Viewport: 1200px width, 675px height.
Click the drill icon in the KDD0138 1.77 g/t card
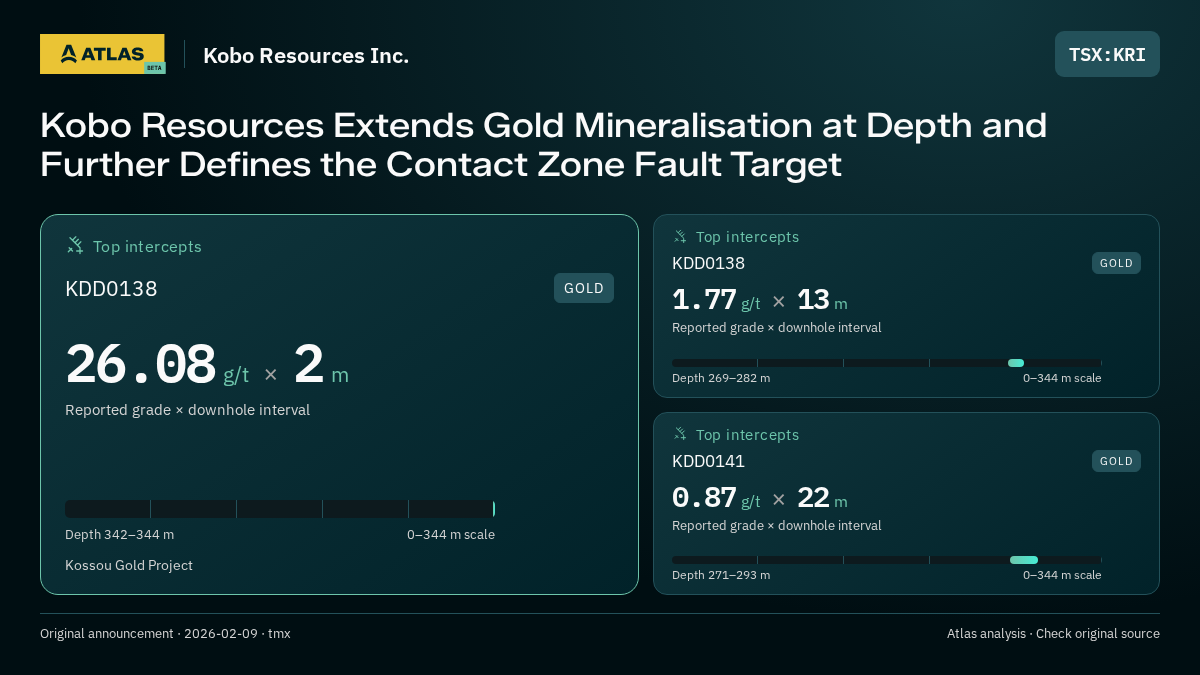point(680,237)
